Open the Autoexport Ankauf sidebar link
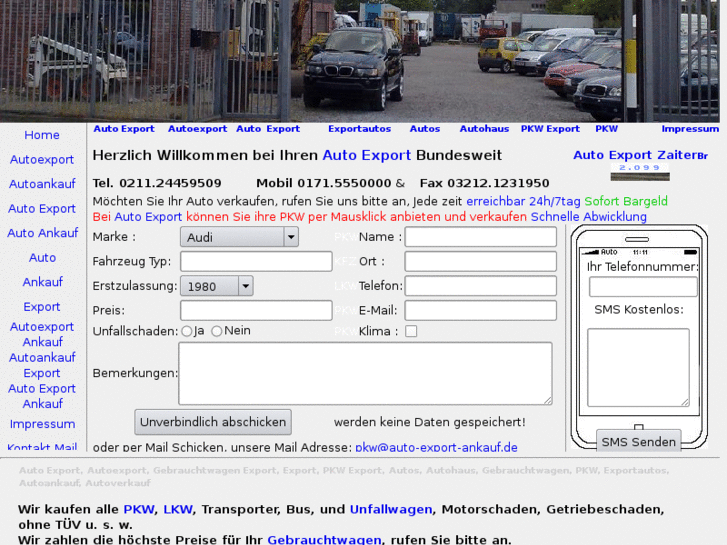The image size is (727, 545). tap(42, 334)
